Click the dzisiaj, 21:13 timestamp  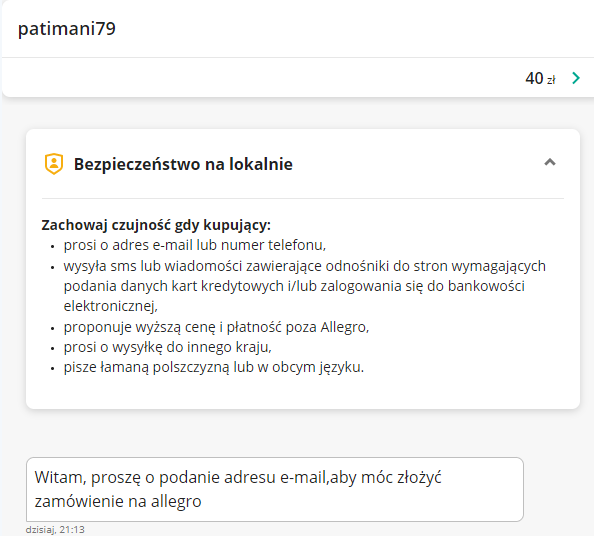[x=55, y=529]
